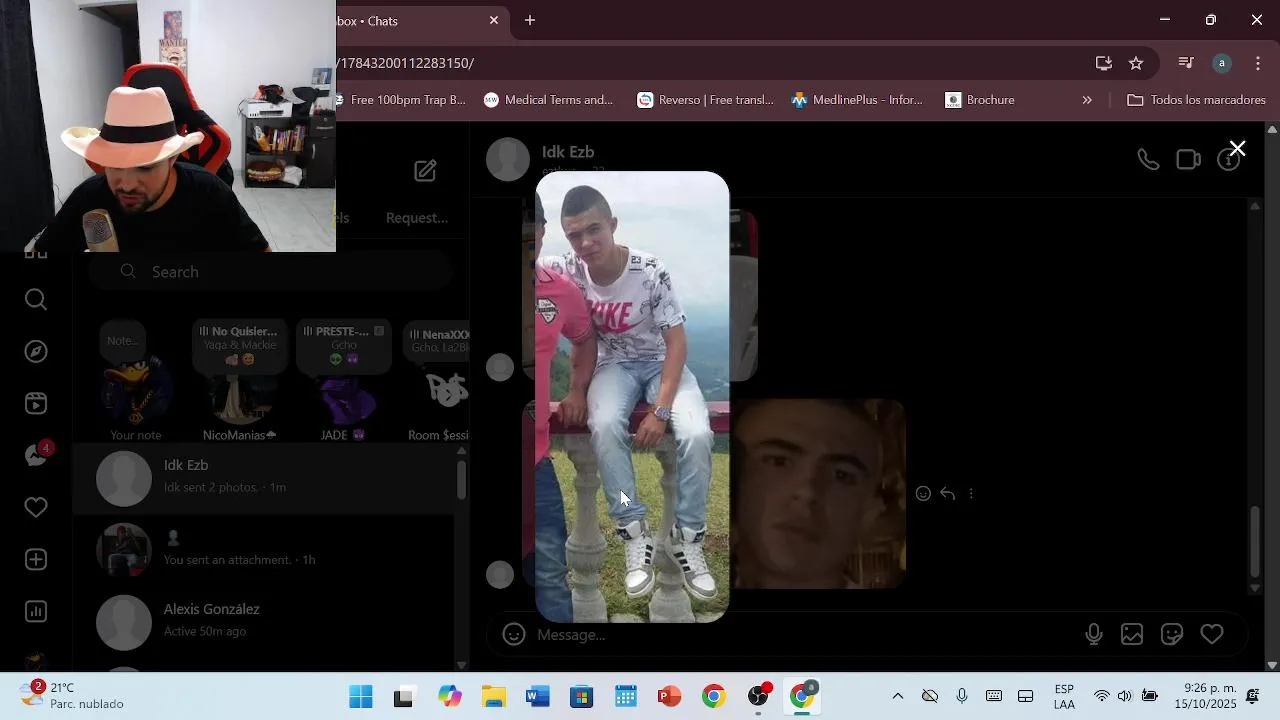Viewport: 1280px width, 720px height.
Task: Reply to the photo message arrow
Action: tap(947, 493)
